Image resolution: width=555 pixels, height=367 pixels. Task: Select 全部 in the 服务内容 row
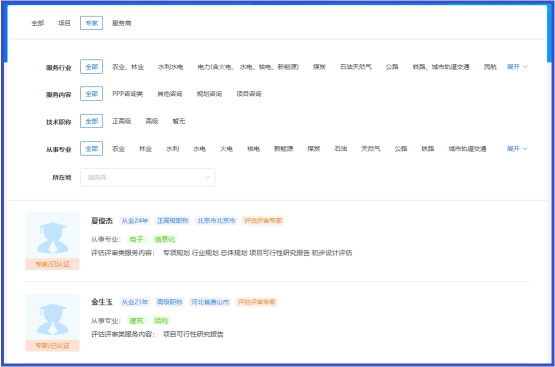click(91, 94)
